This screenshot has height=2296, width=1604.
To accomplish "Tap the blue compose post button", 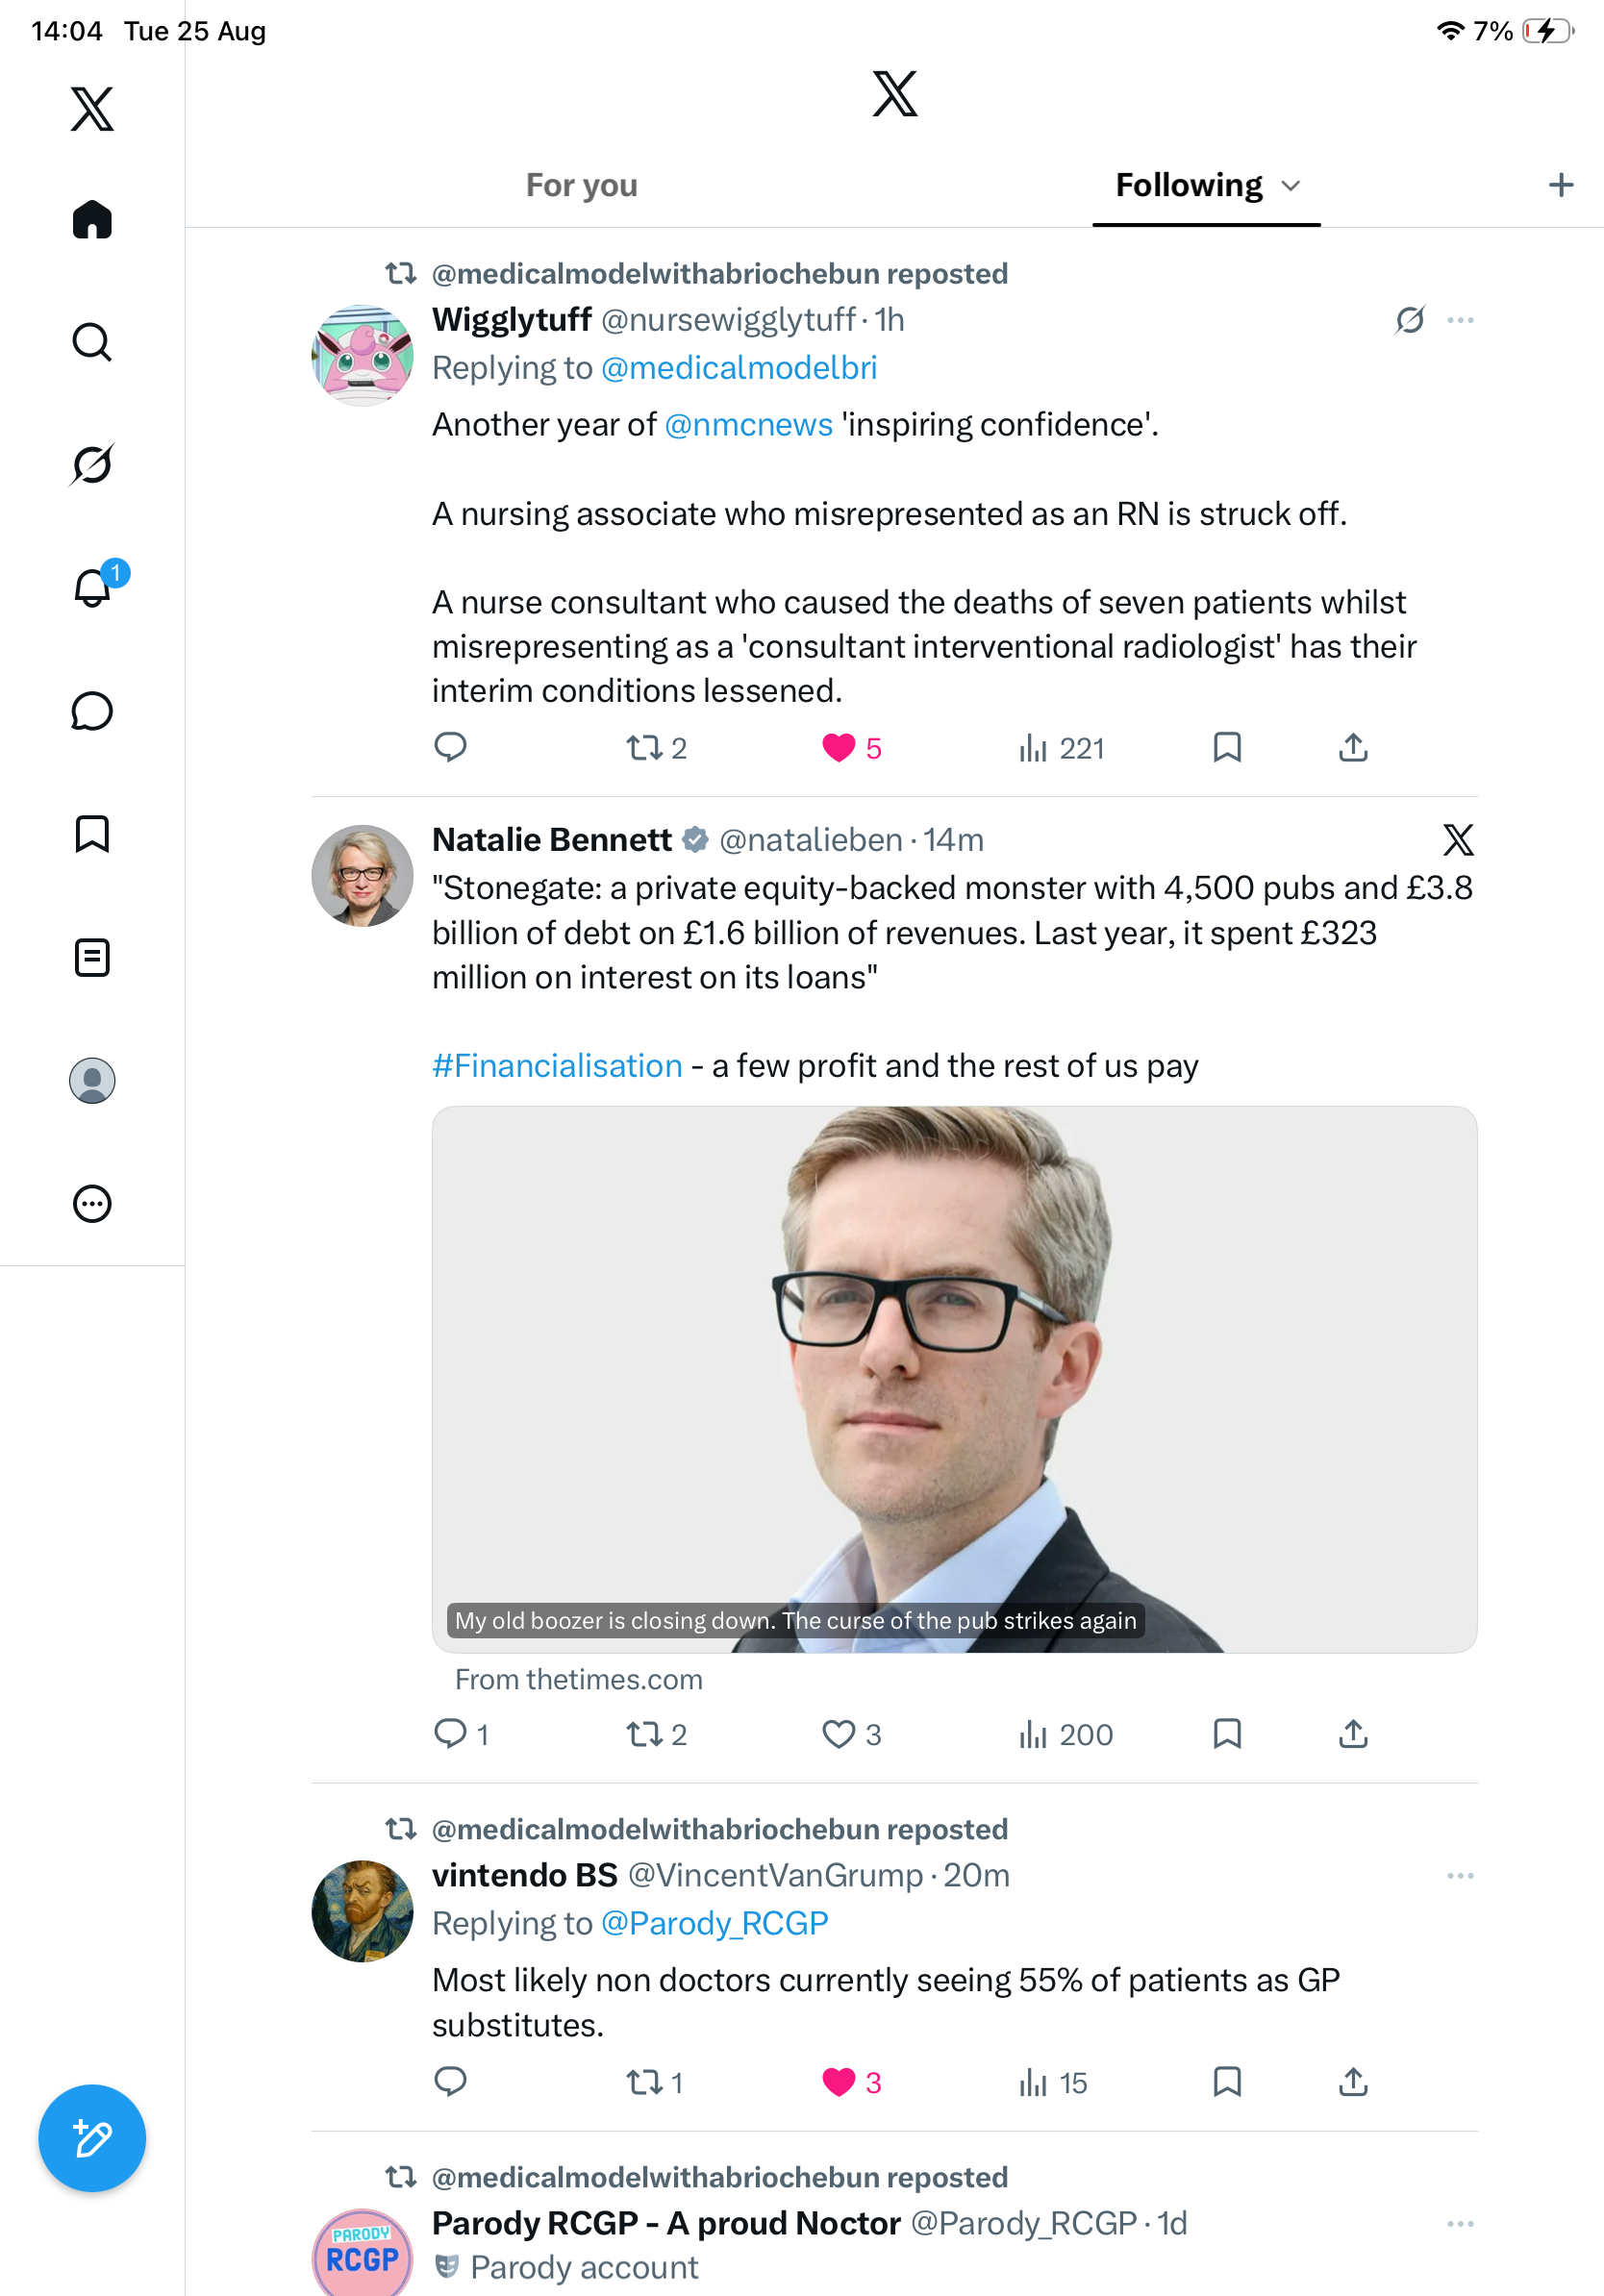I will point(92,2138).
